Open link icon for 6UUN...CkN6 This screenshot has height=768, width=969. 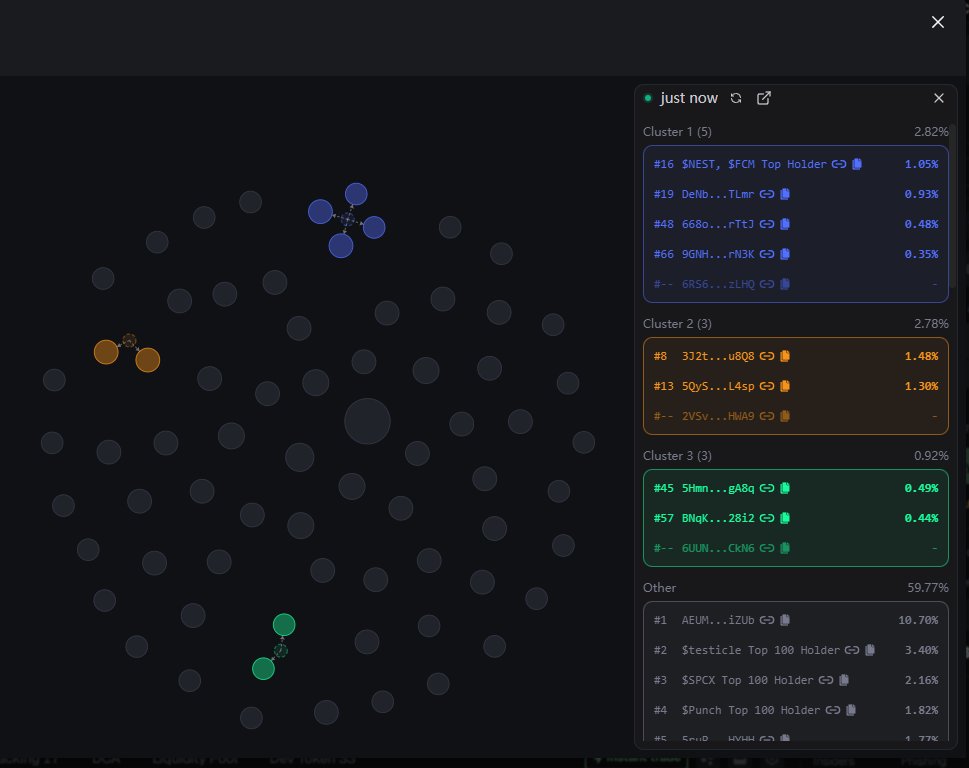(x=767, y=548)
